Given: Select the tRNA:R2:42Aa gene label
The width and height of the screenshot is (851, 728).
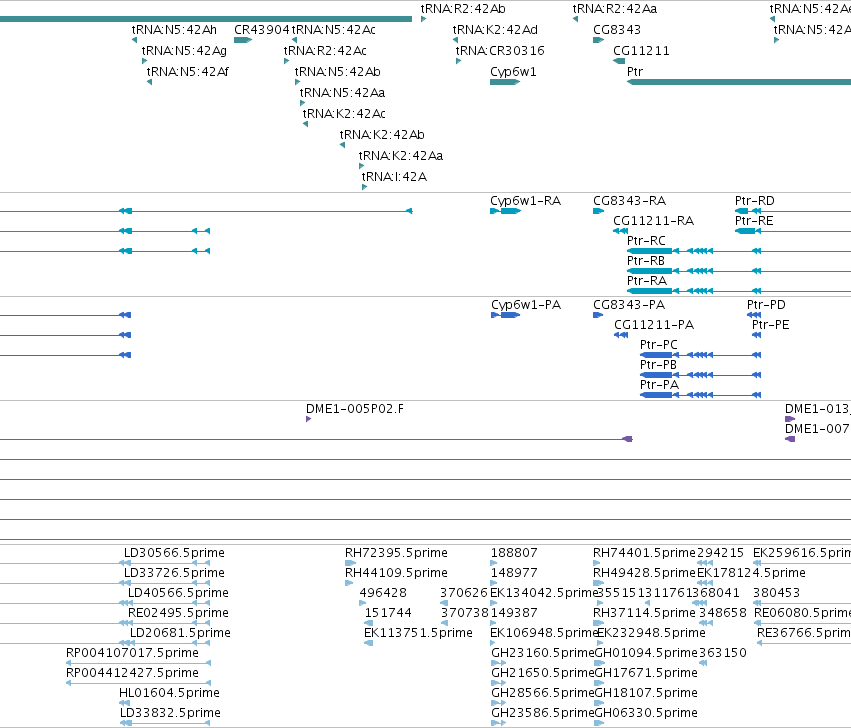Looking at the screenshot, I should (614, 9).
